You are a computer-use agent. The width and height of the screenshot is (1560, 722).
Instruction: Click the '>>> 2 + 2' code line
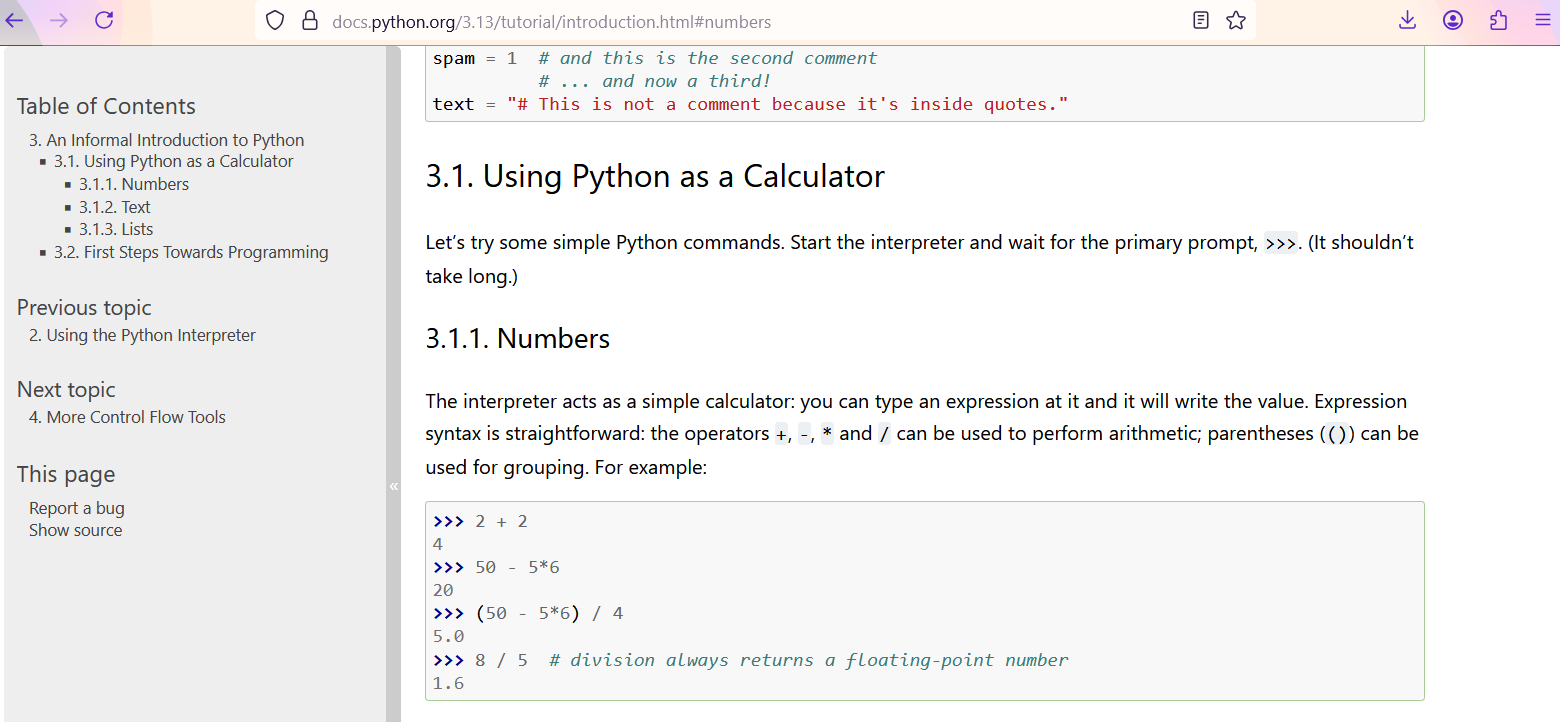[x=480, y=521]
